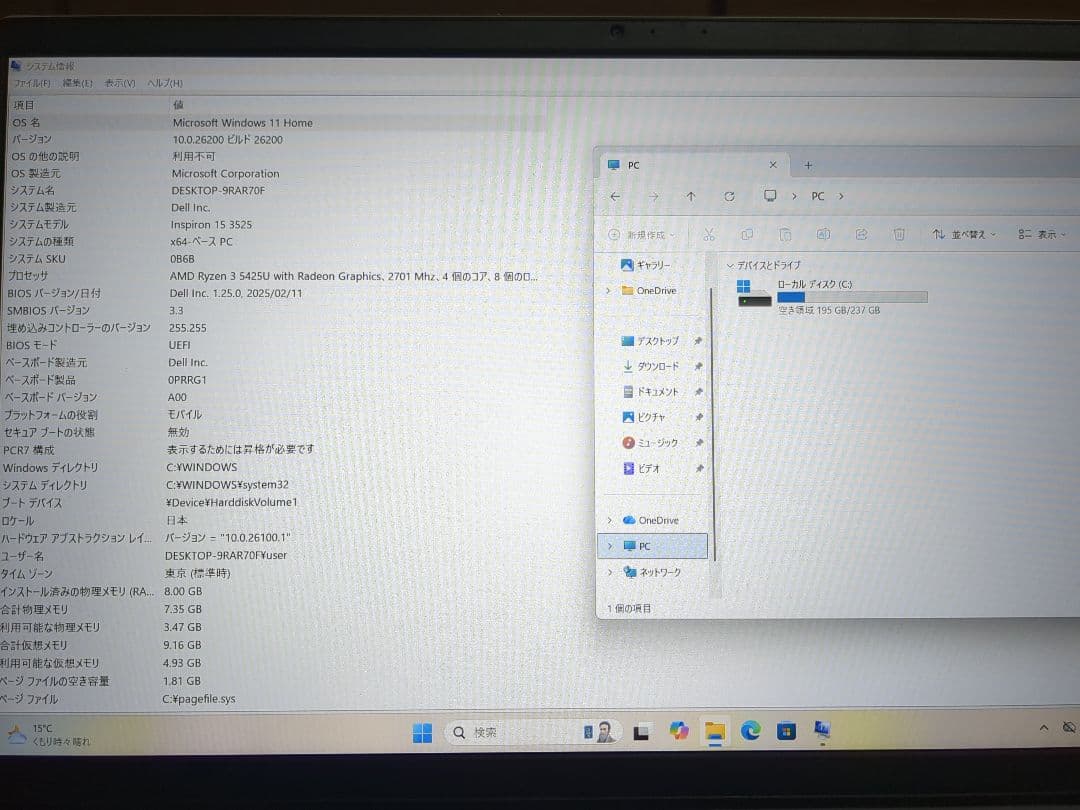This screenshot has height=810, width=1080.
Task: Collapse the デバイスとドライブ section
Action: 731,266
